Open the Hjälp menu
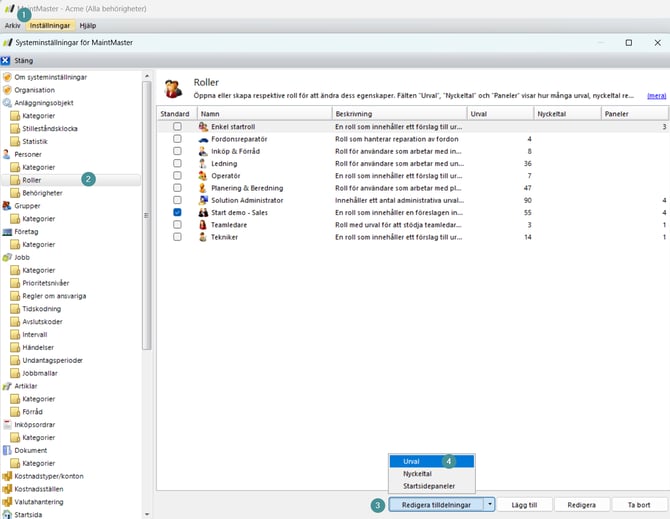 (88, 26)
